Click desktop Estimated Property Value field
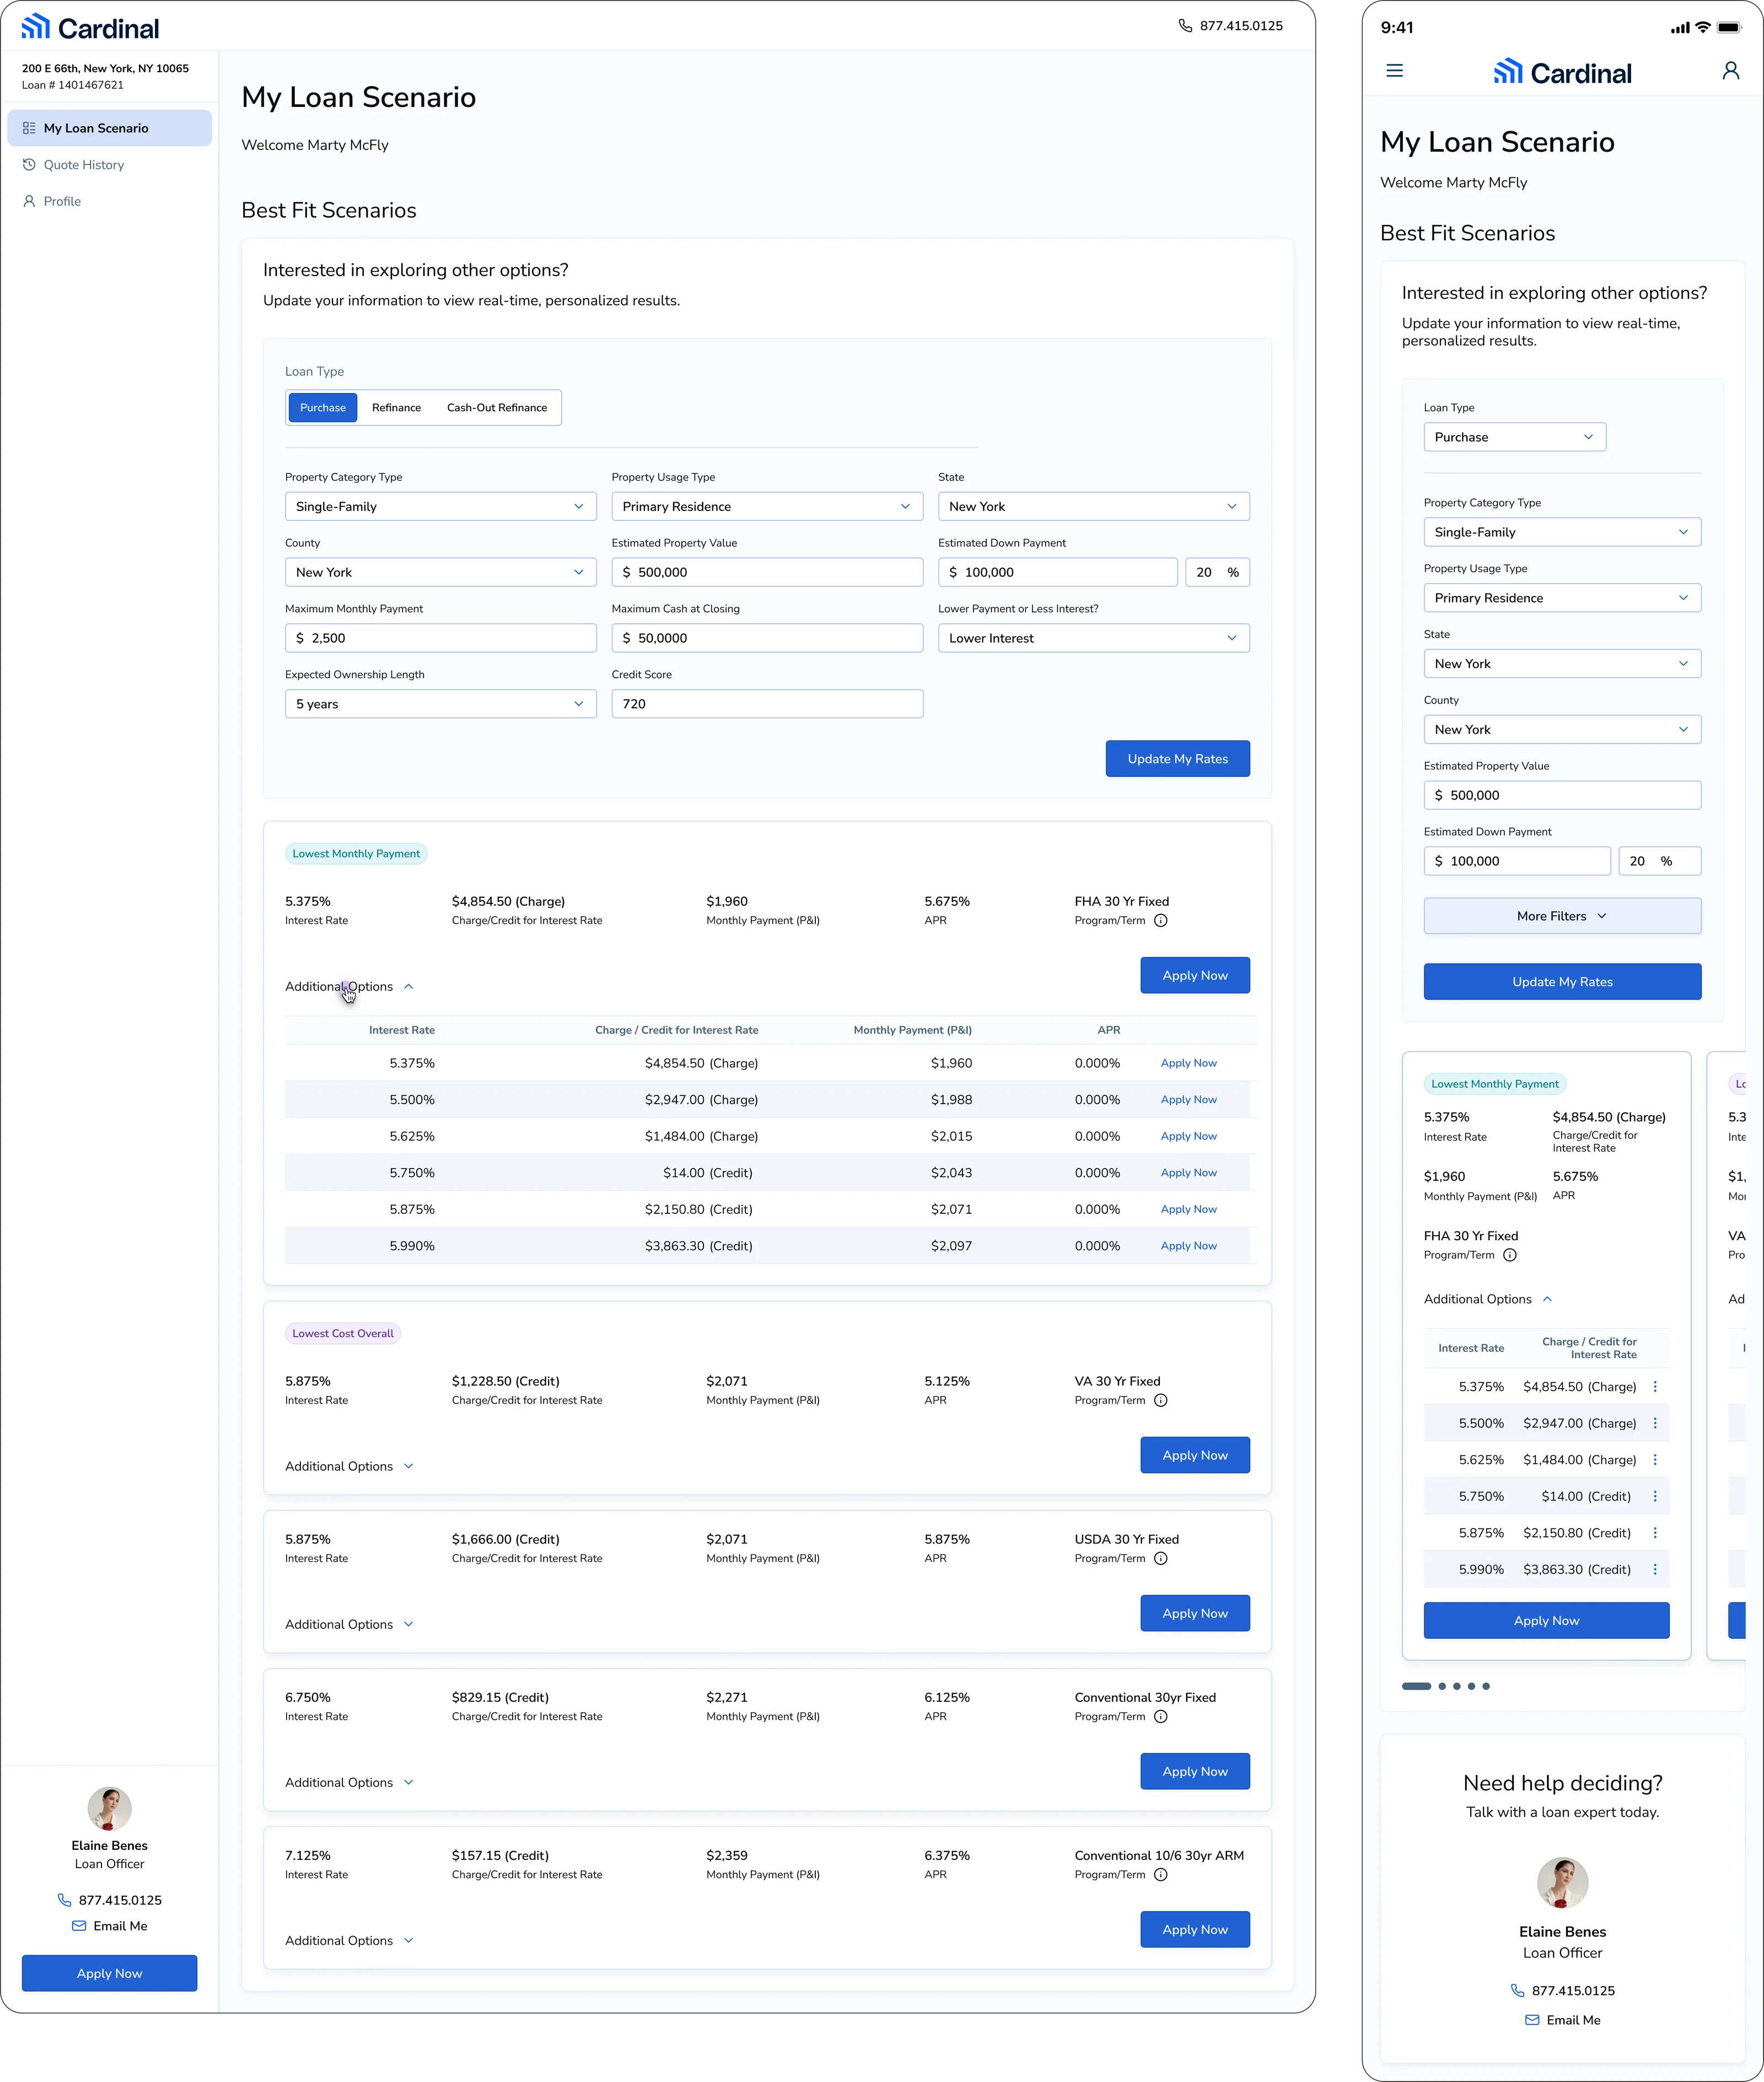Viewport: 1764px width, 2082px height. click(x=767, y=573)
